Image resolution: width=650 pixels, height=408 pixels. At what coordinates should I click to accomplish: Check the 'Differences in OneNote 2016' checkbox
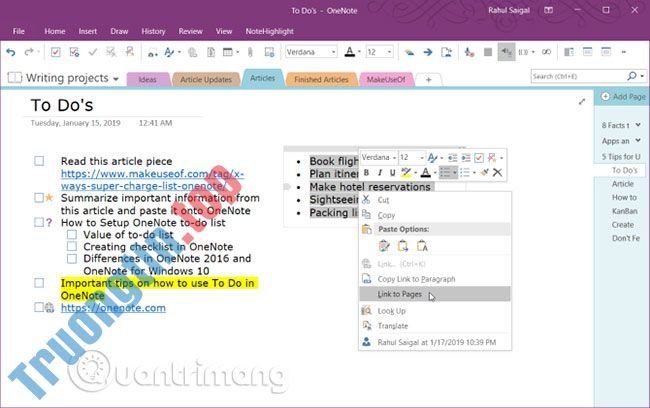72,259
